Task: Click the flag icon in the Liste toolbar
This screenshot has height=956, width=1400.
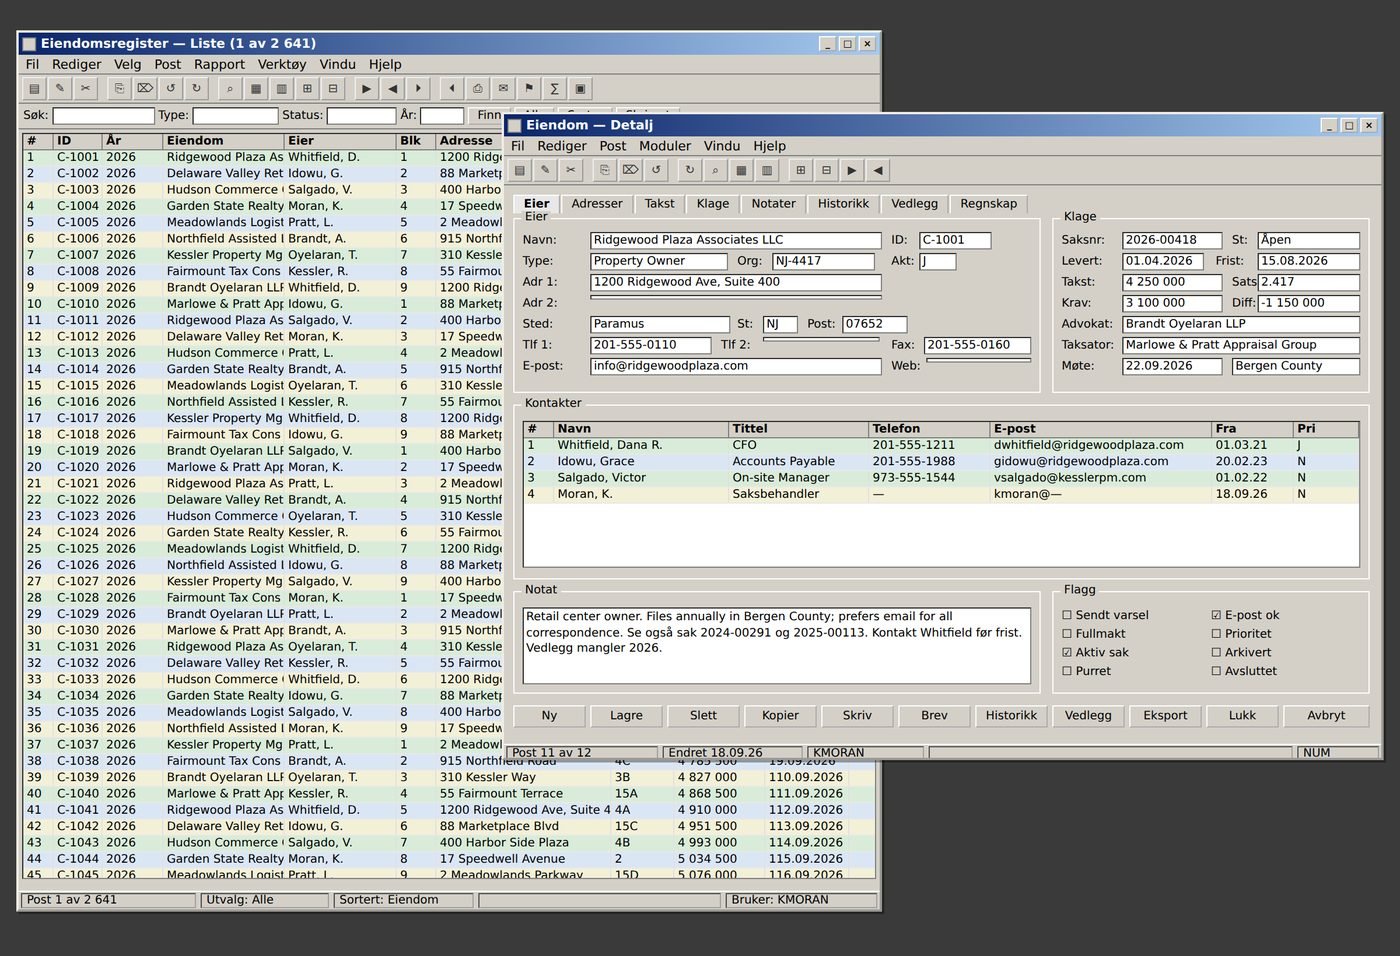Action: [529, 88]
